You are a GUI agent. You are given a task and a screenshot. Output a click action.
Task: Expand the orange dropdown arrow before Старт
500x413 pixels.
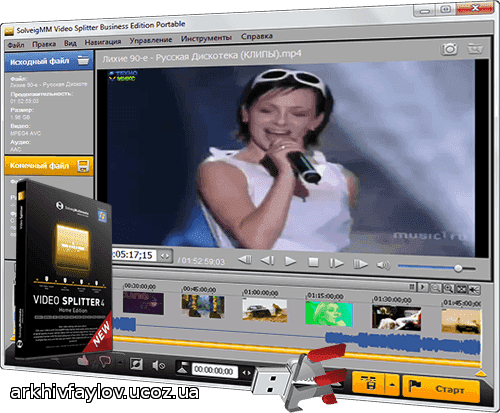(392, 385)
